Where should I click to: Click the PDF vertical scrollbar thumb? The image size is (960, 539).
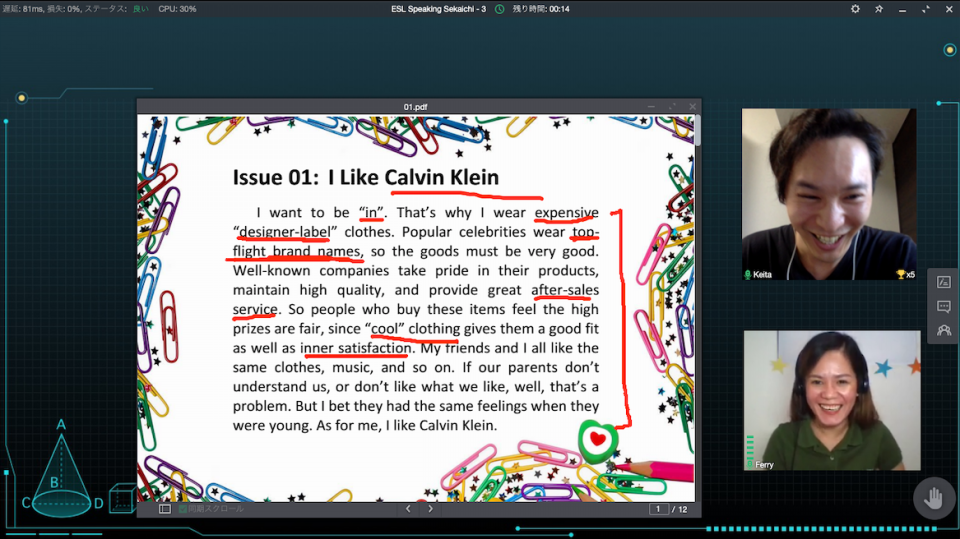pos(697,130)
